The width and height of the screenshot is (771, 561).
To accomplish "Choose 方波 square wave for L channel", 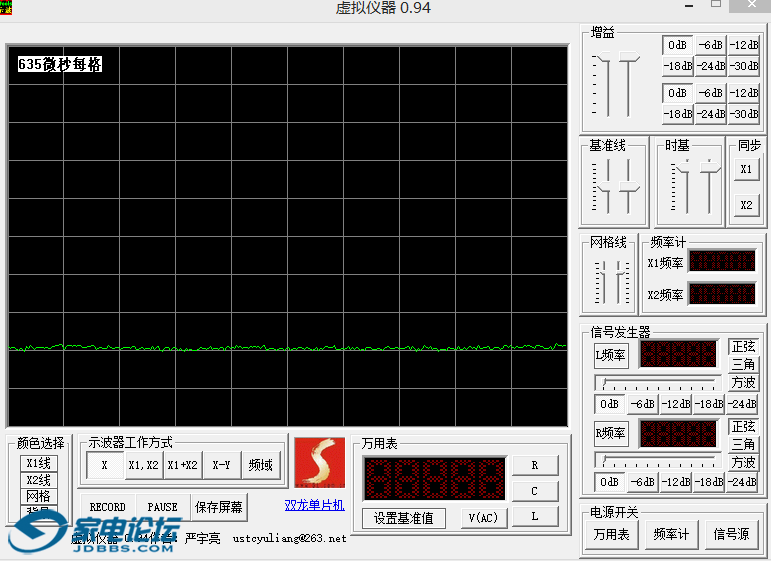I will [x=743, y=383].
